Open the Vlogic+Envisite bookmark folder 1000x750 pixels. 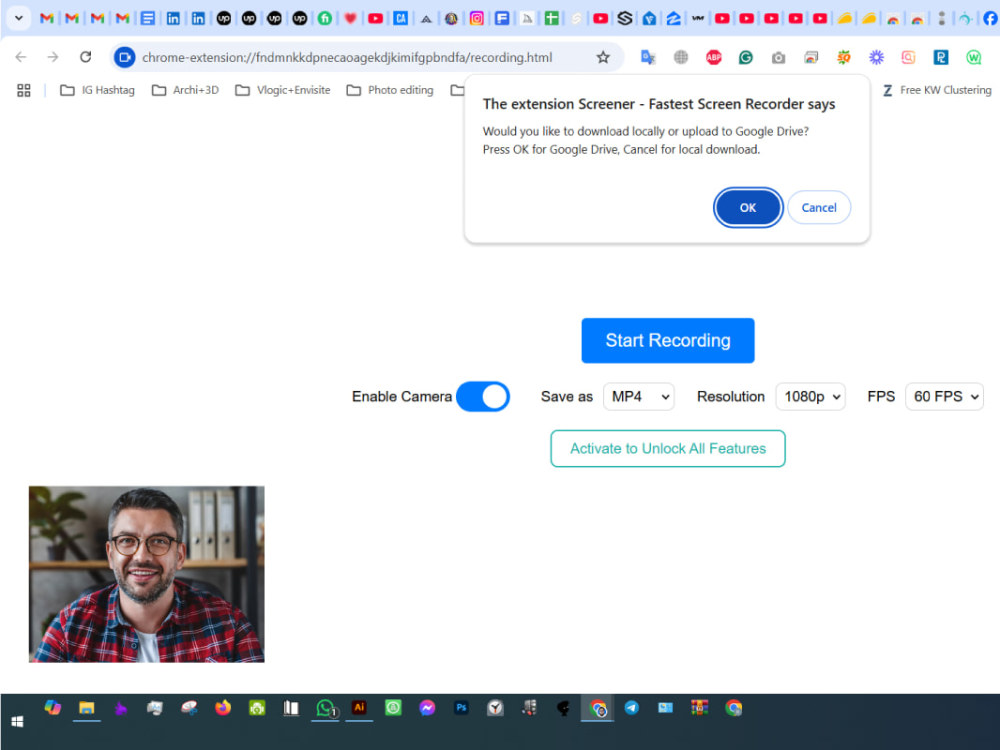[x=283, y=90]
